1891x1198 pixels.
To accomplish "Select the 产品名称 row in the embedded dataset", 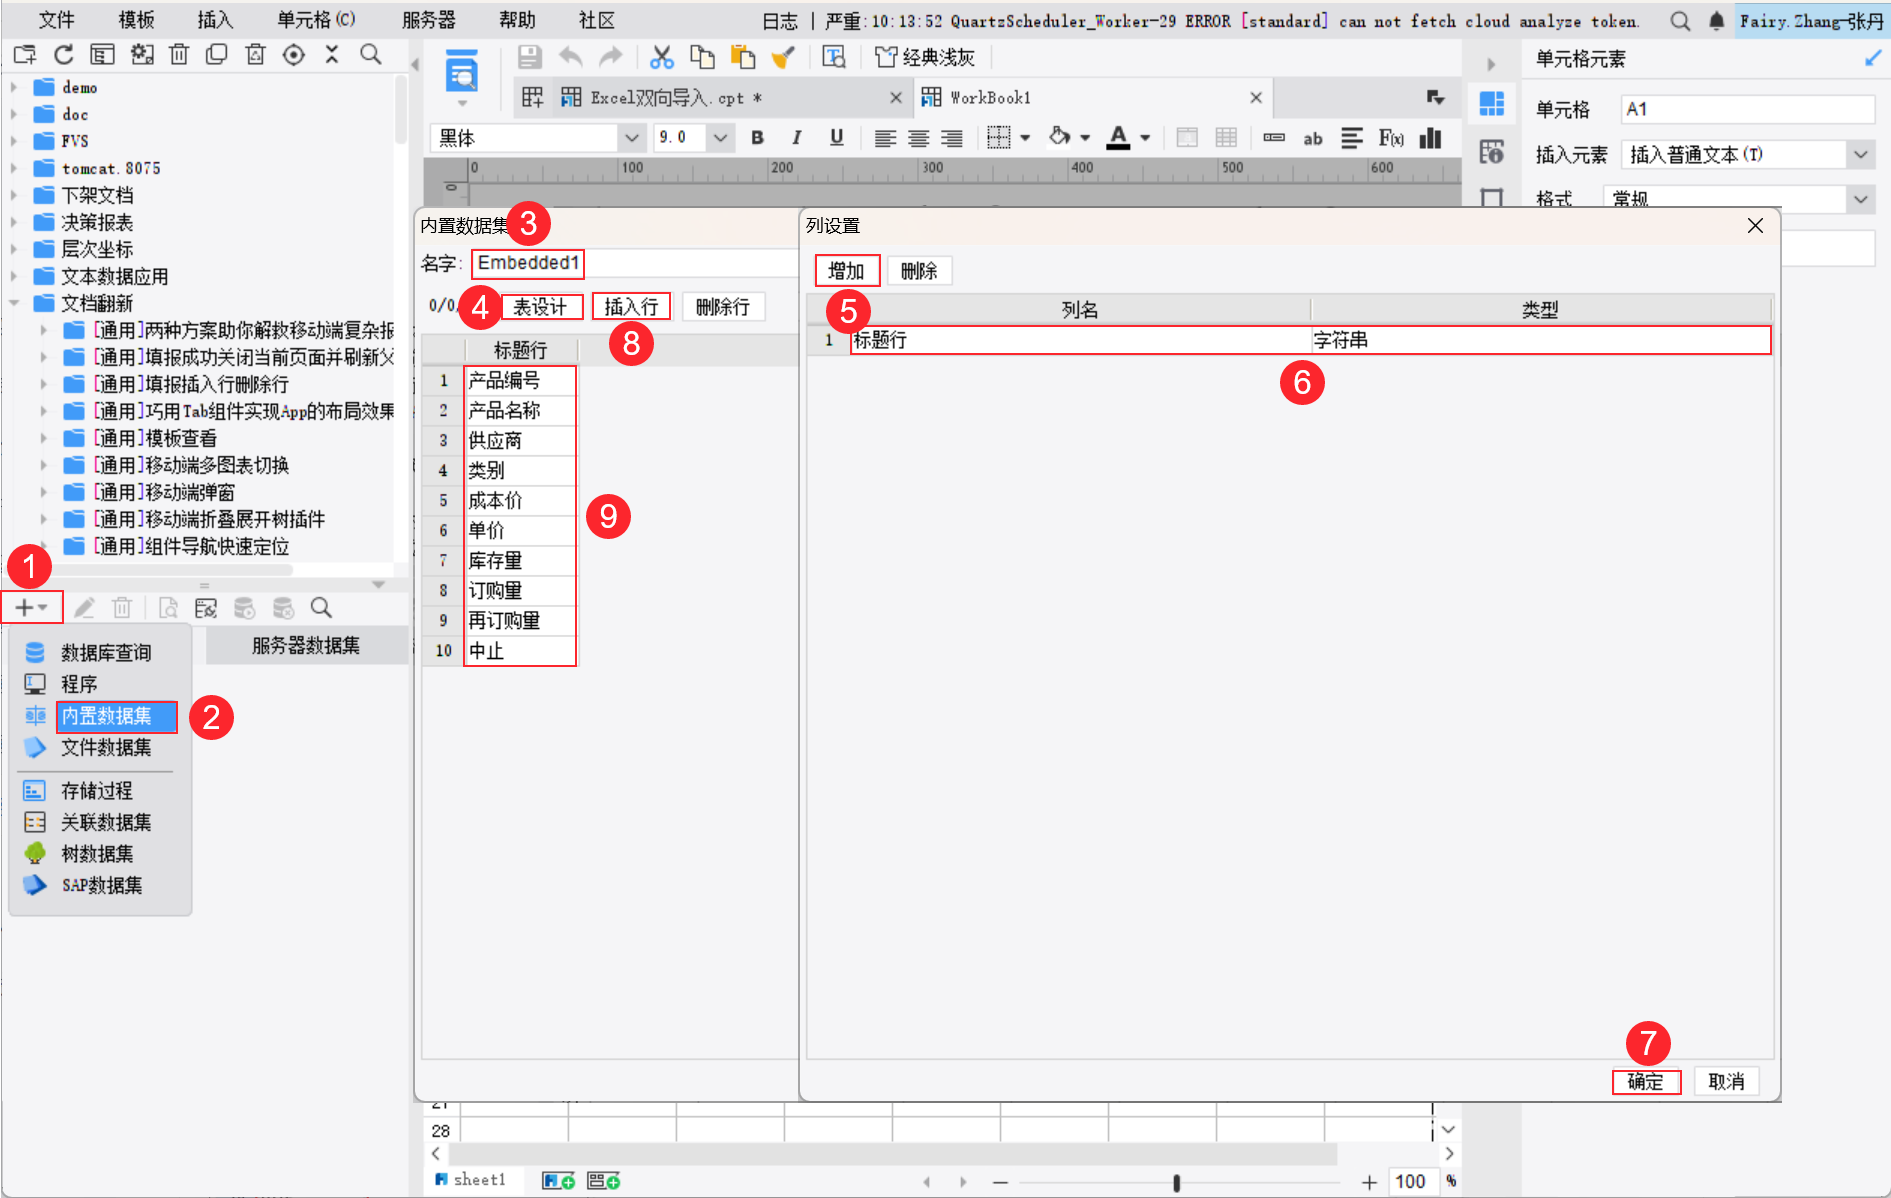I will [520, 411].
